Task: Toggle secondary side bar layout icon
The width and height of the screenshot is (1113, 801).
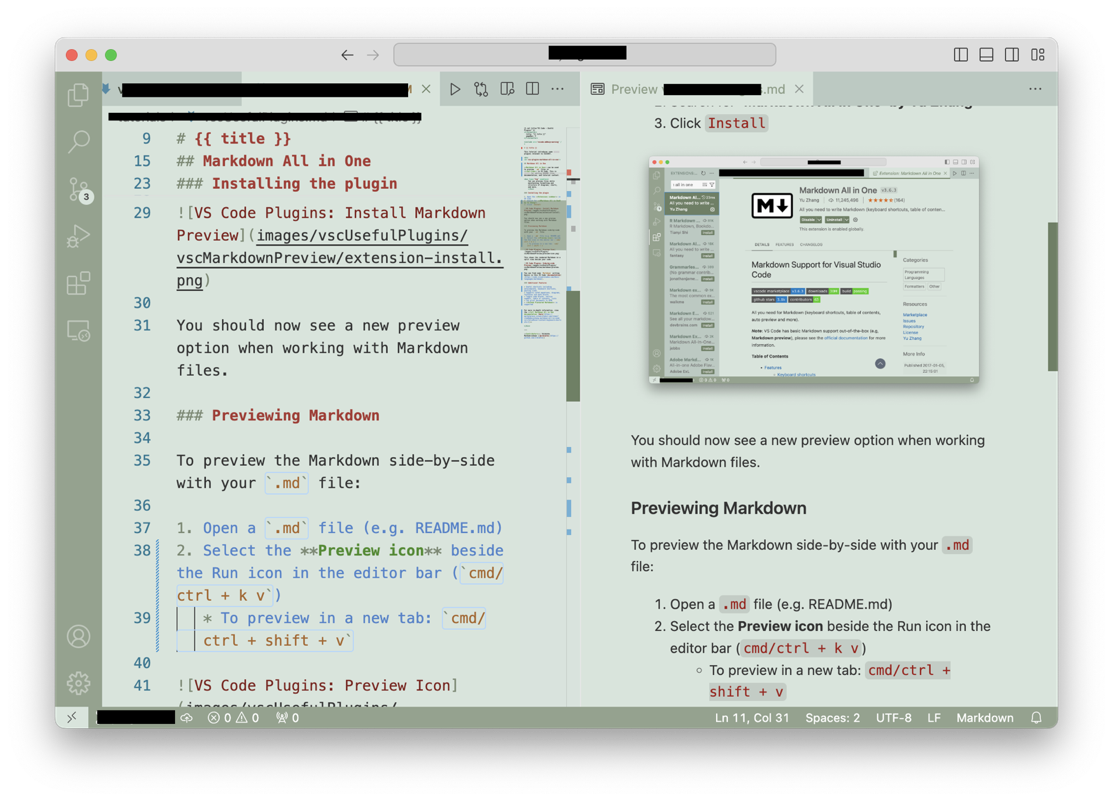Action: click(1011, 55)
